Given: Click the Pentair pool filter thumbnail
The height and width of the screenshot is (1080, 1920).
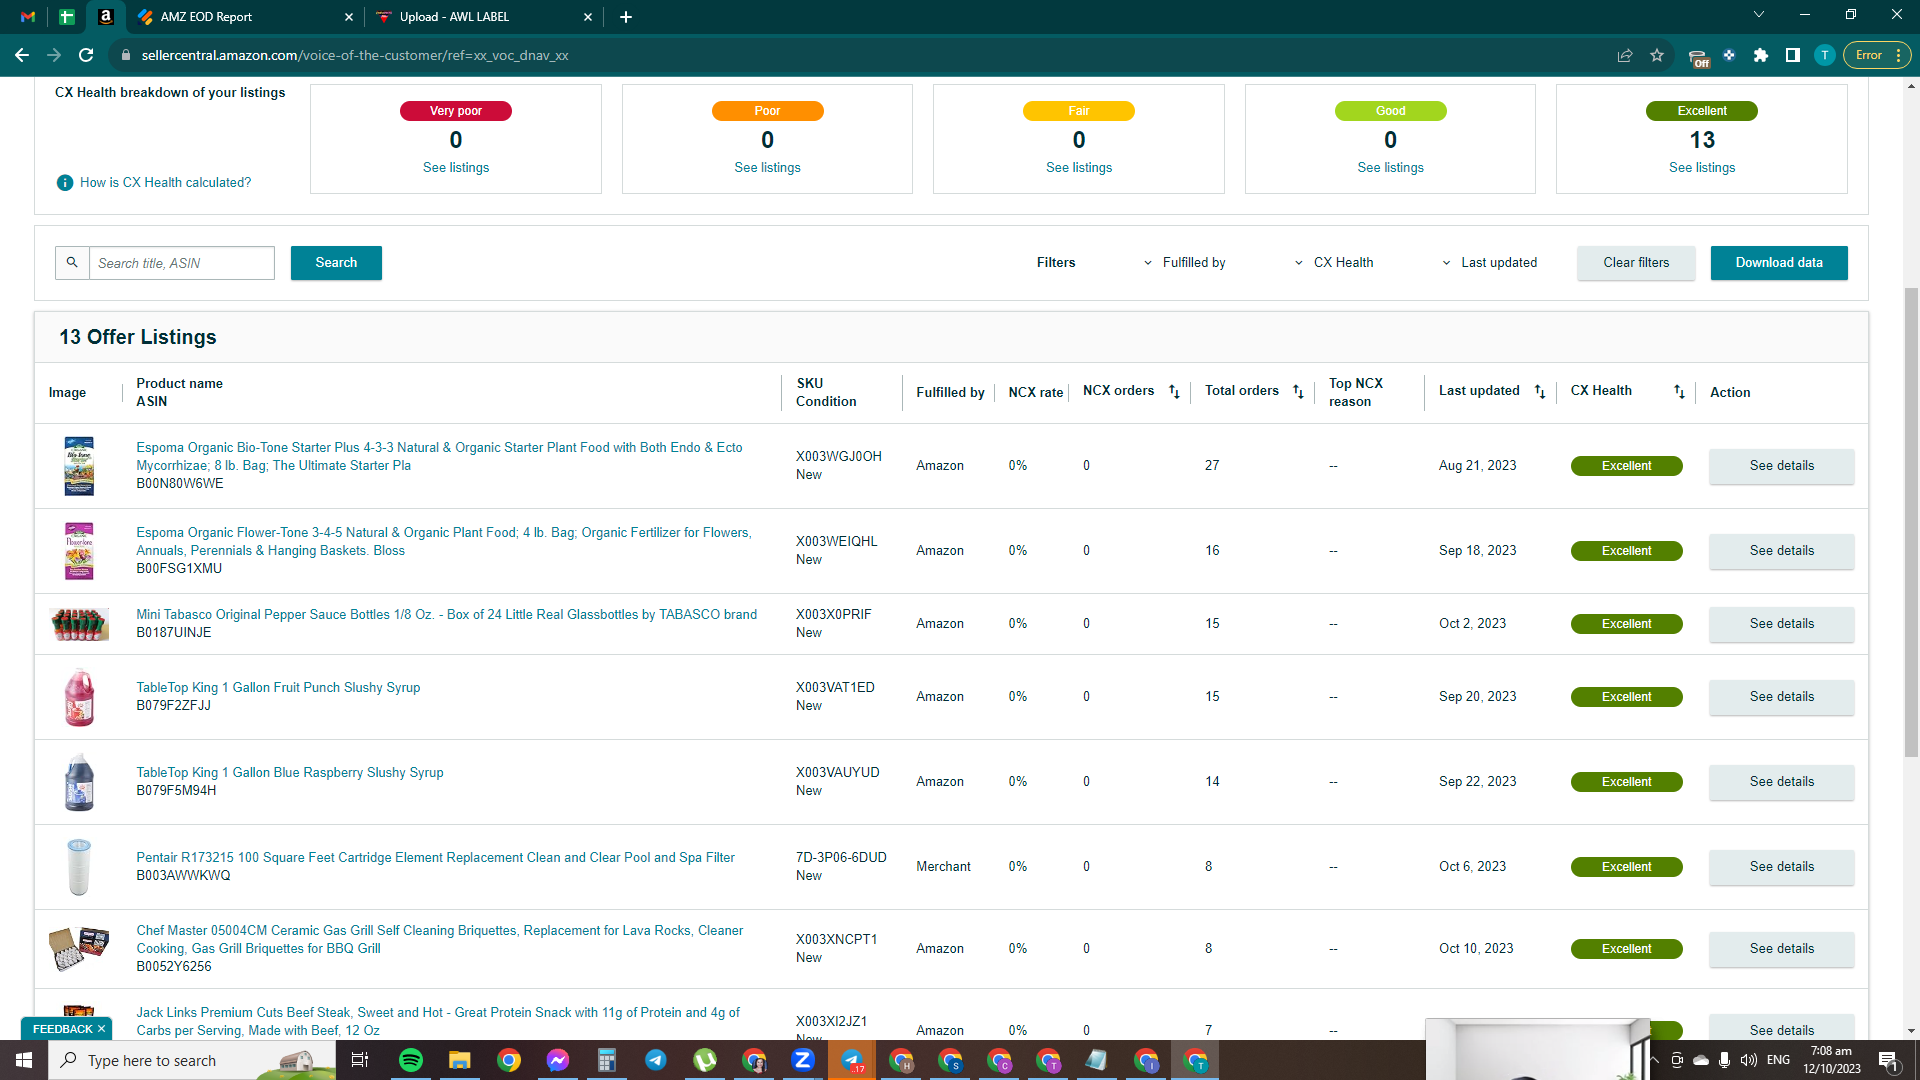Looking at the screenshot, I should pos(79,867).
